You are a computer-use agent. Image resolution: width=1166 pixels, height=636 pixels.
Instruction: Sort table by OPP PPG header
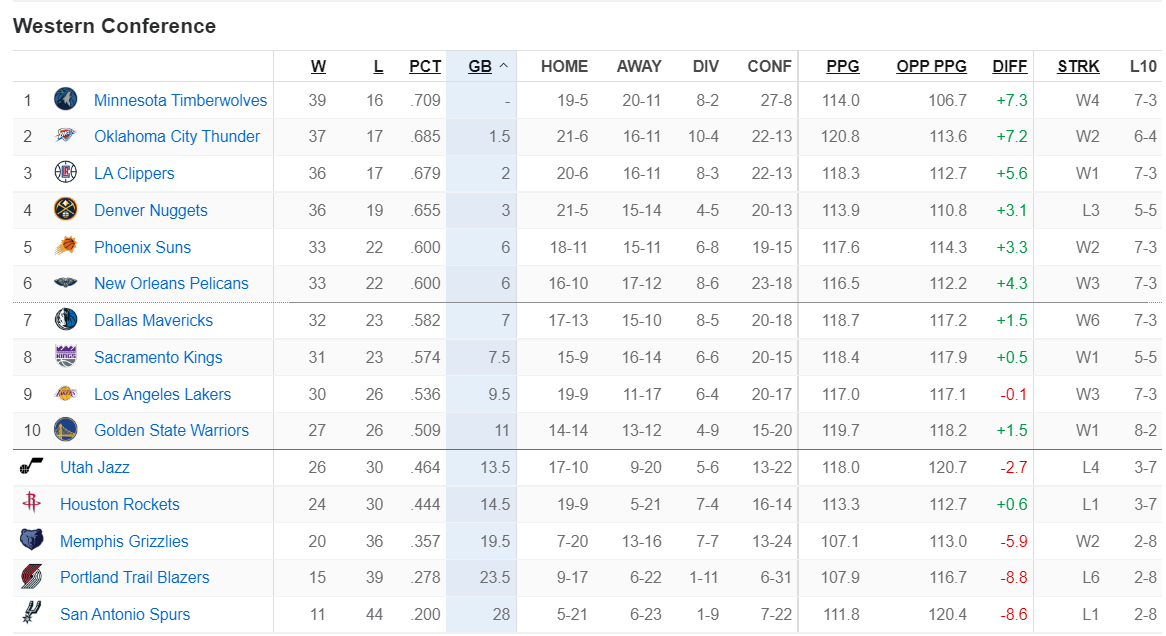931,66
